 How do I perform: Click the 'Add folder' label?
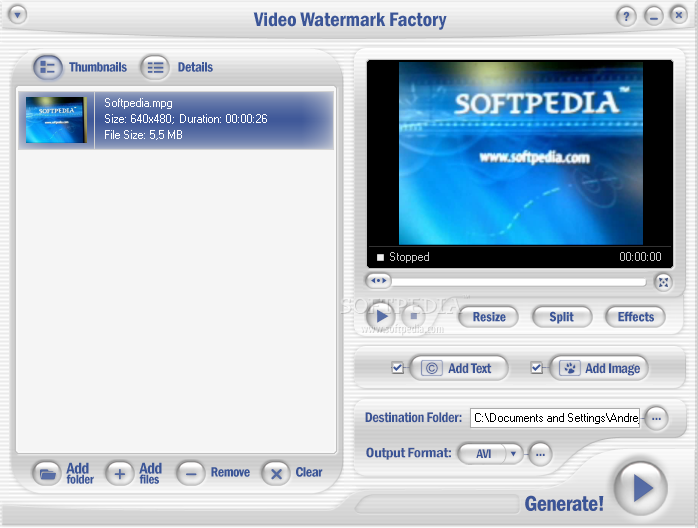tap(80, 473)
